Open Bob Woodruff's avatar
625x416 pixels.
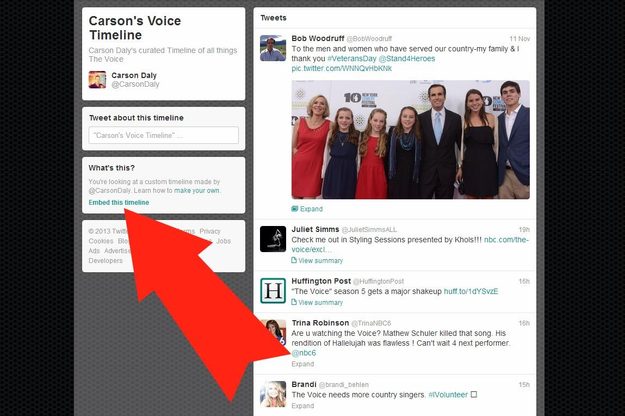coord(273,48)
